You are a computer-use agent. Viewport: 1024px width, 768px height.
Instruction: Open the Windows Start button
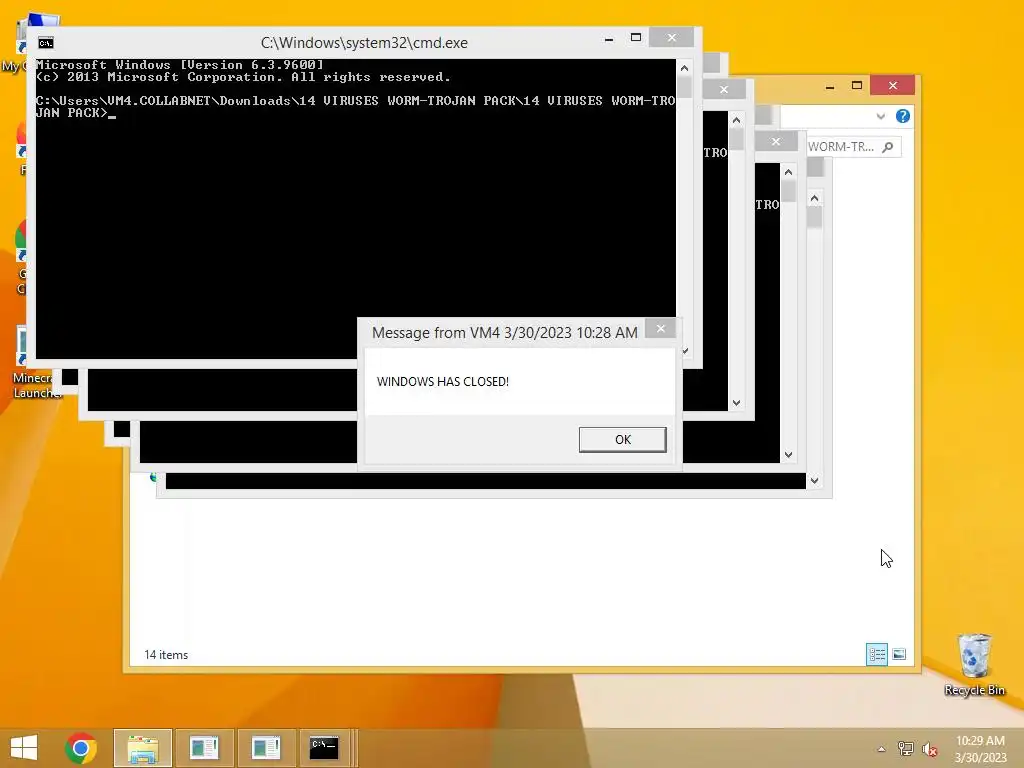click(24, 748)
